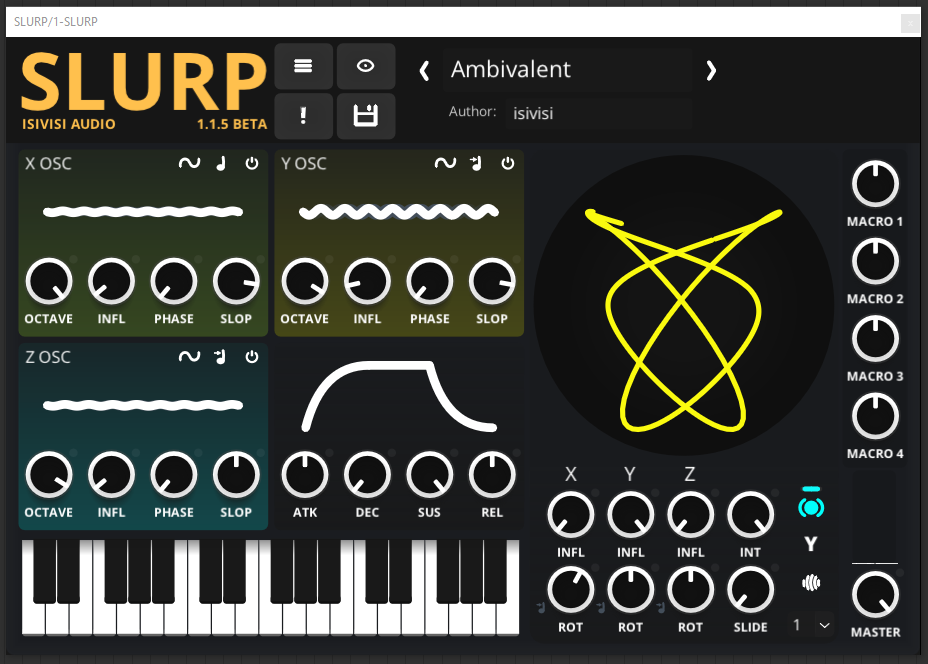Toggle Z OSC power button
This screenshot has height=664, width=928.
[252, 357]
